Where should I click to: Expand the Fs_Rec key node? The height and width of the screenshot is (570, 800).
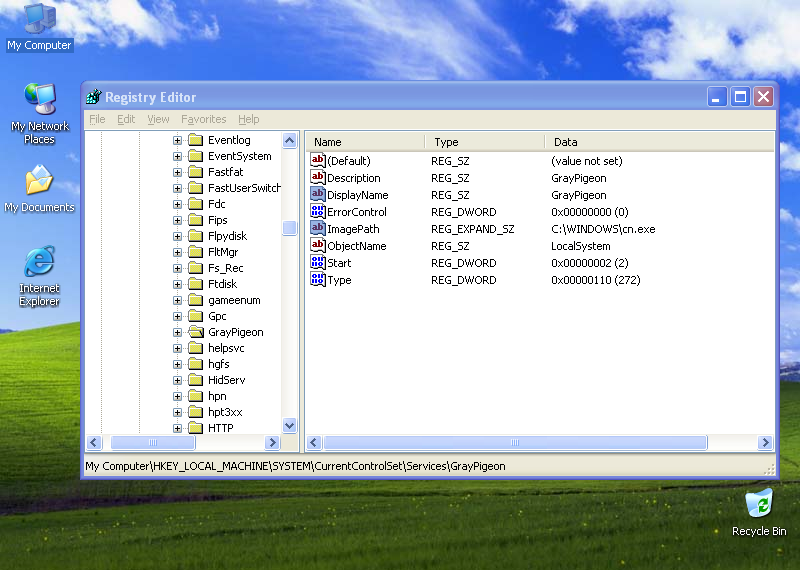177,268
